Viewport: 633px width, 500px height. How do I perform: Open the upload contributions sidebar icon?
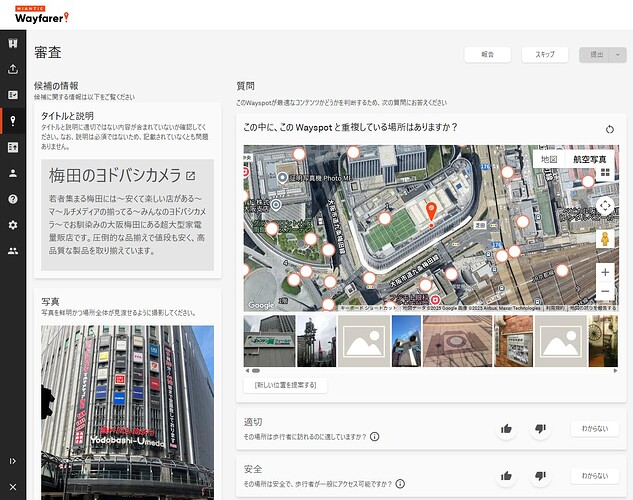tap(13, 69)
